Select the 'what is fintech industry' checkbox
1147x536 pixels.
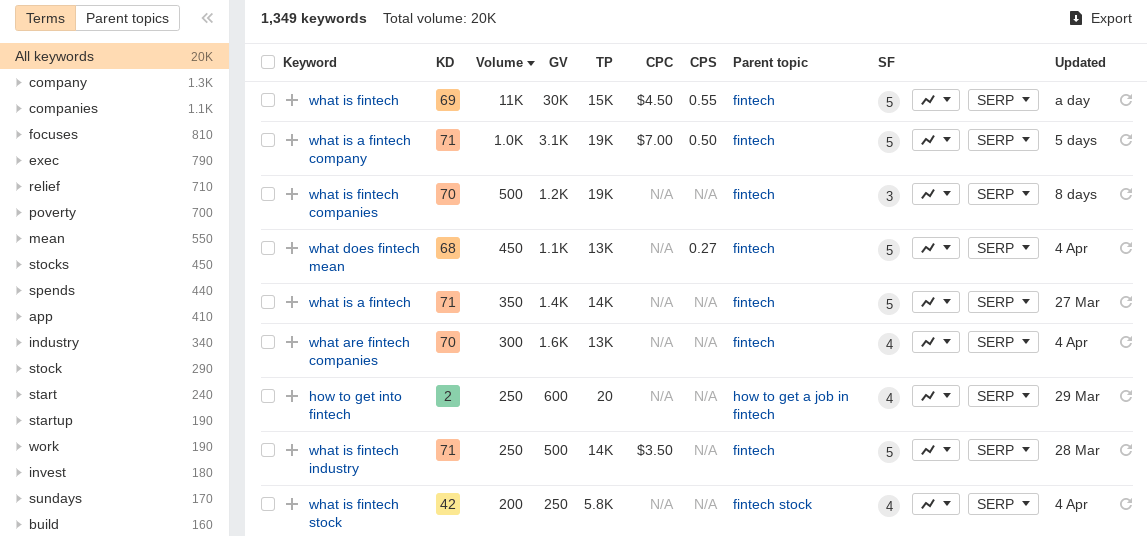268,450
